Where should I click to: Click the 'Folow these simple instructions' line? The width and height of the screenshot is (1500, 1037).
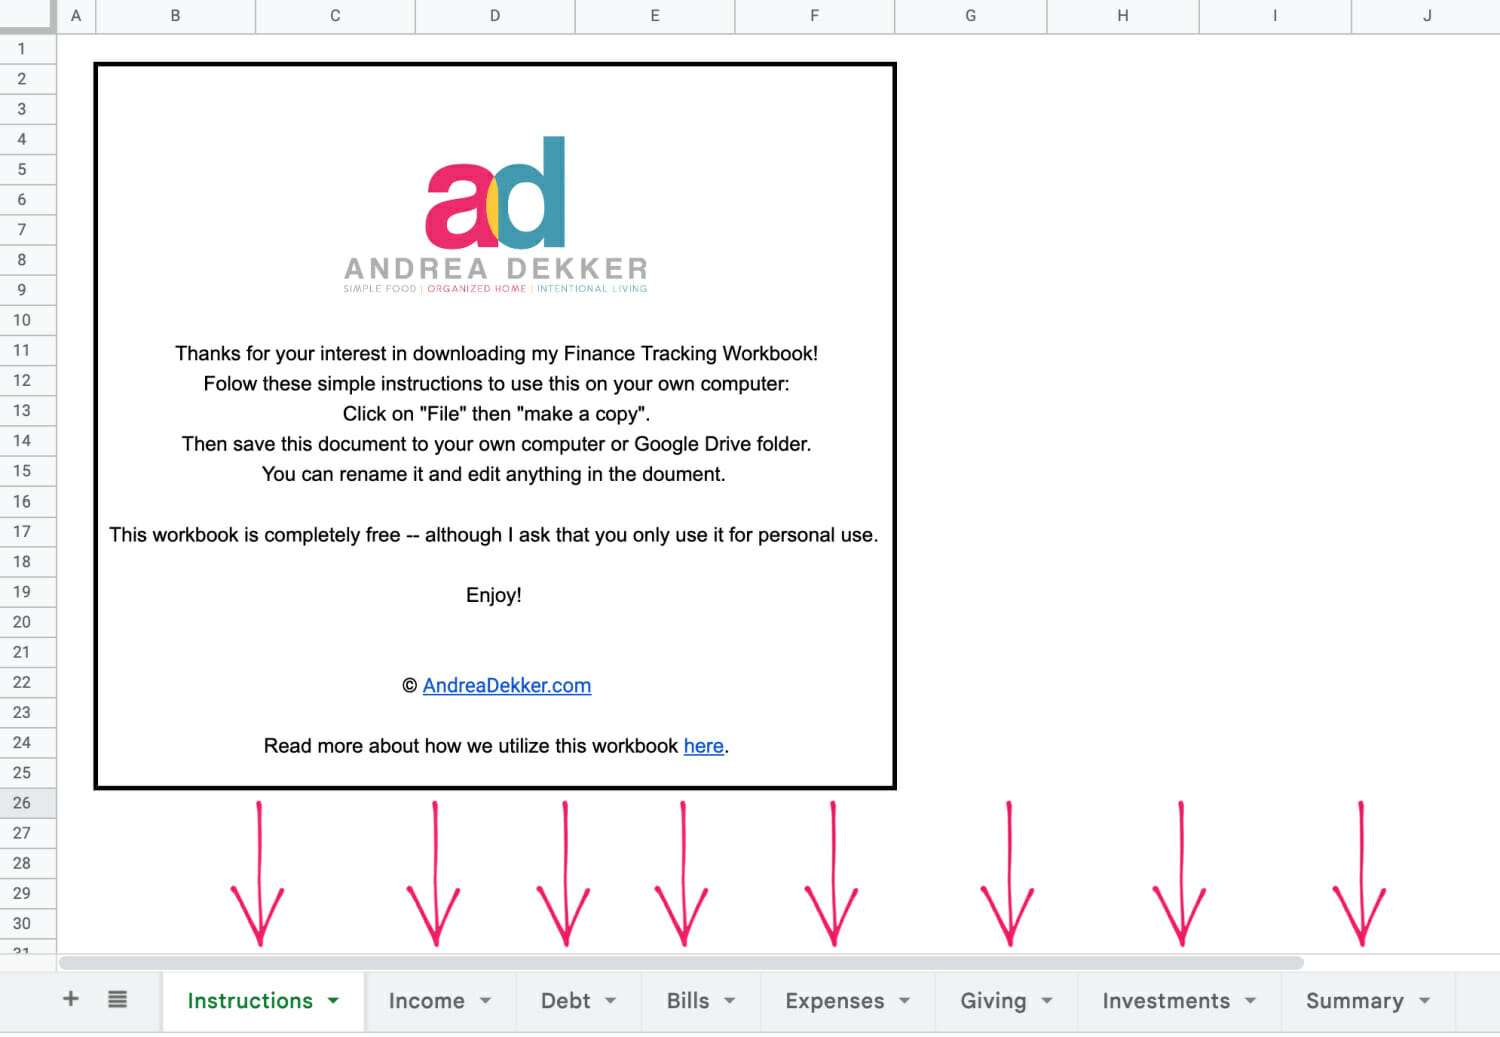[x=496, y=383]
